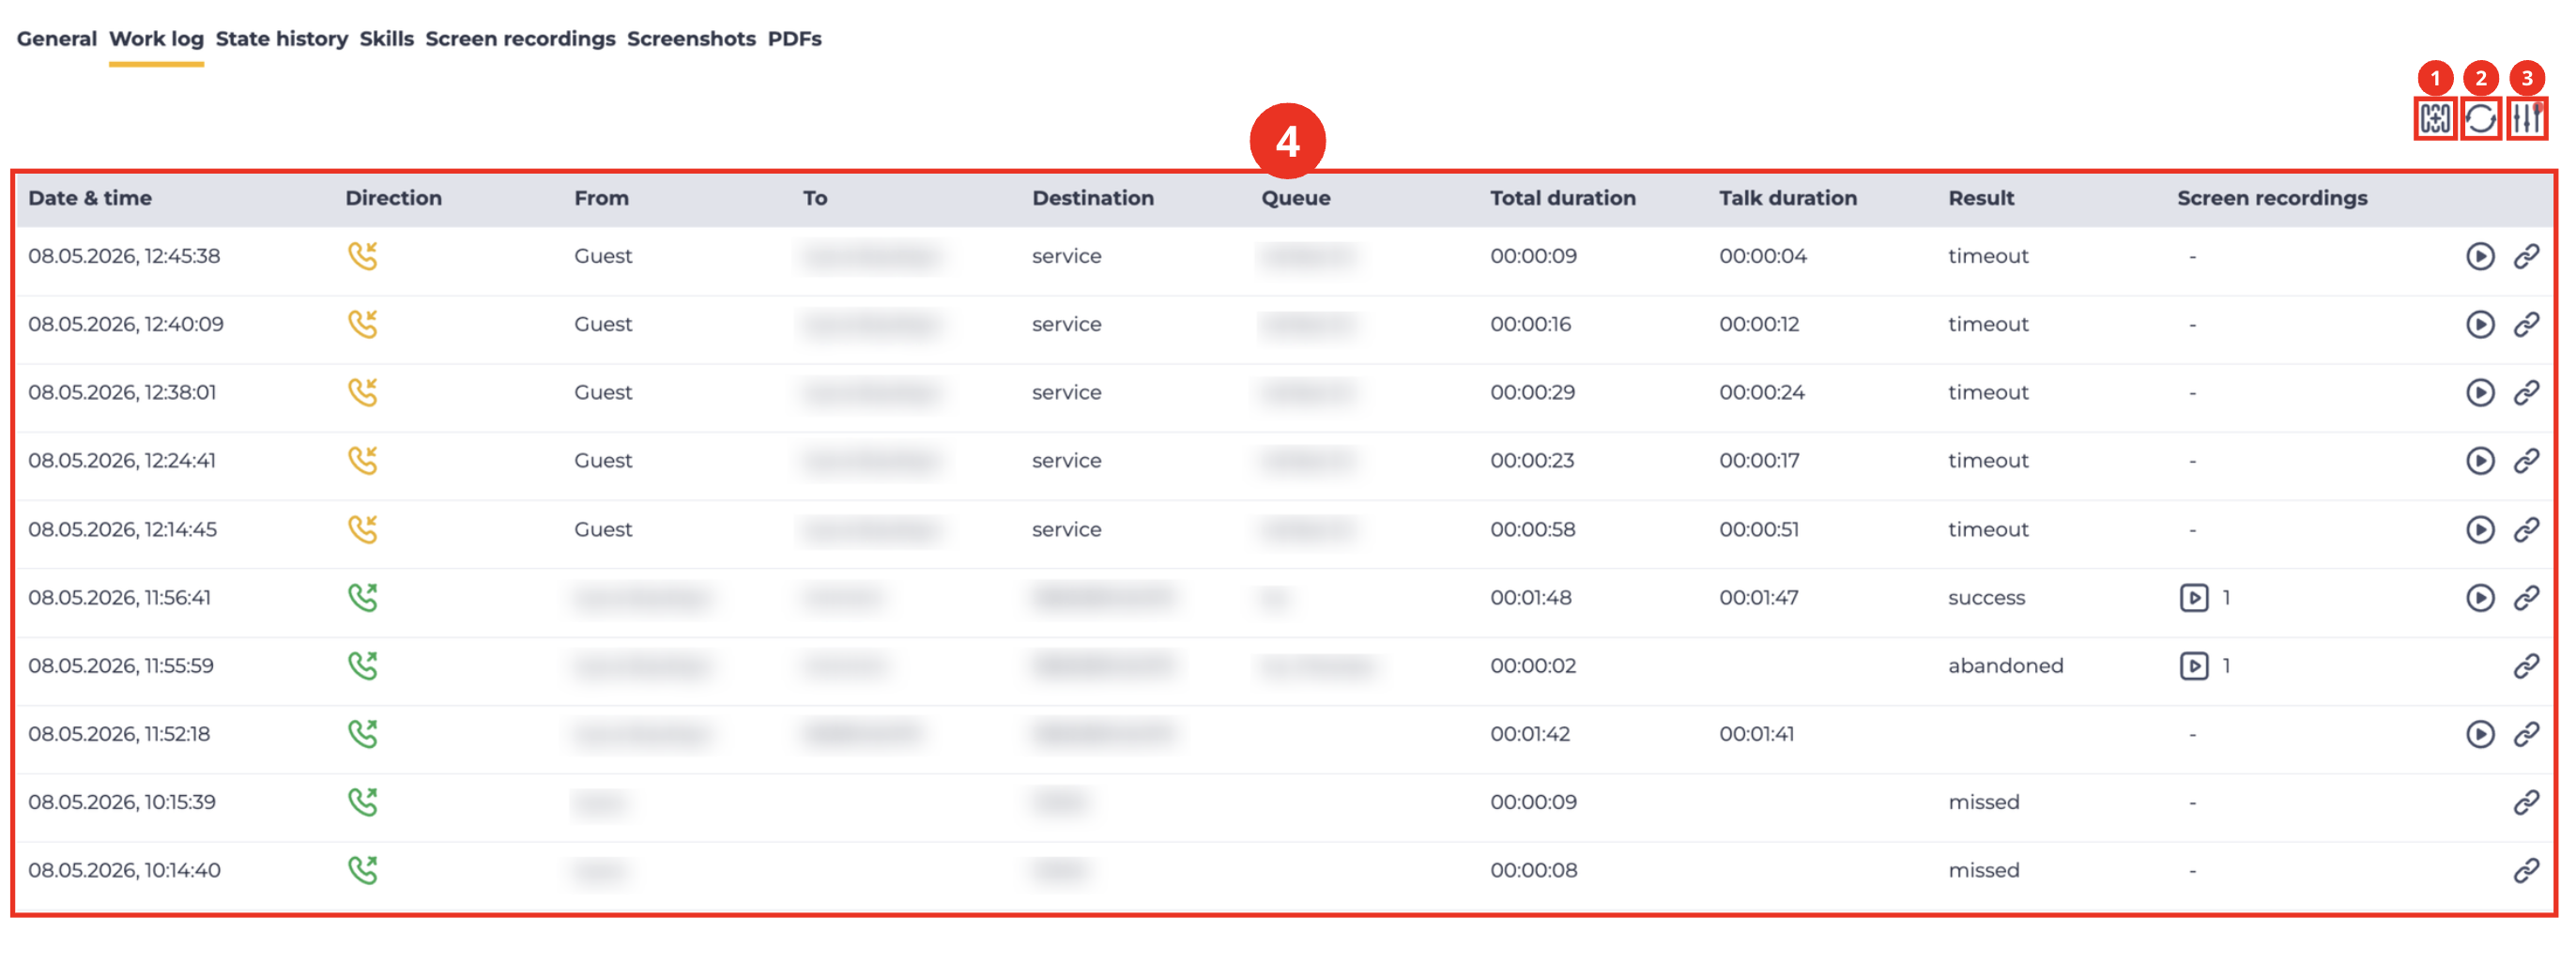Screen dimensions: 2576x978
Task: Click the Screen recordings column header
Action: tap(2272, 198)
